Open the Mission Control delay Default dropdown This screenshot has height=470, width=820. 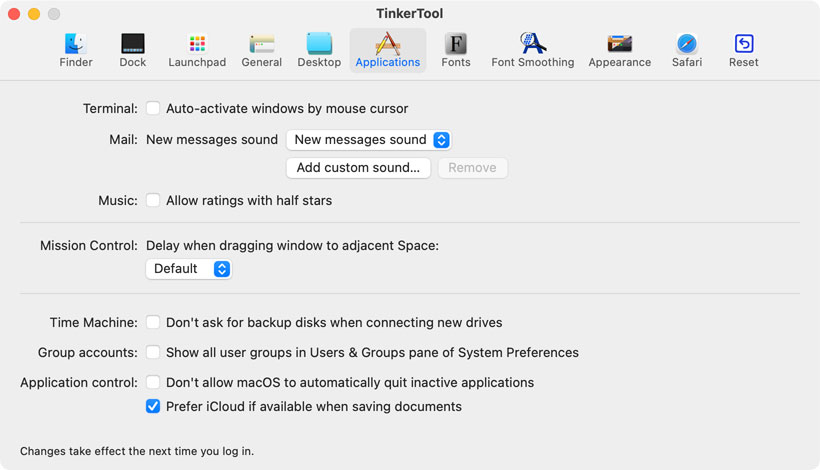pos(189,269)
